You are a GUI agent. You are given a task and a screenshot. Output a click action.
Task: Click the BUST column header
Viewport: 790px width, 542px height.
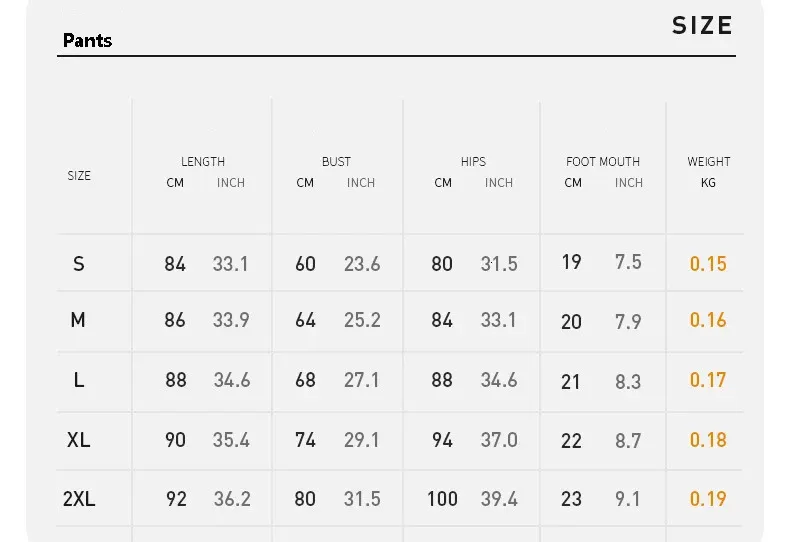coord(336,162)
